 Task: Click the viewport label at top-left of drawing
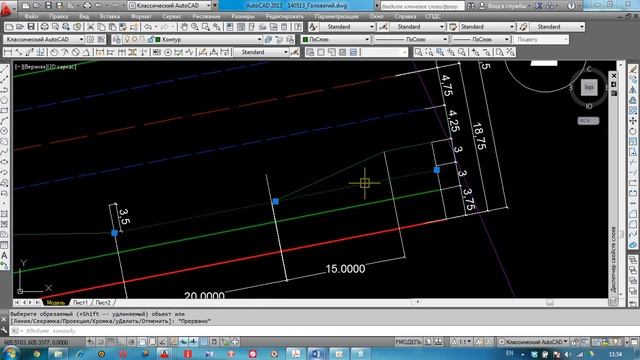(45, 67)
